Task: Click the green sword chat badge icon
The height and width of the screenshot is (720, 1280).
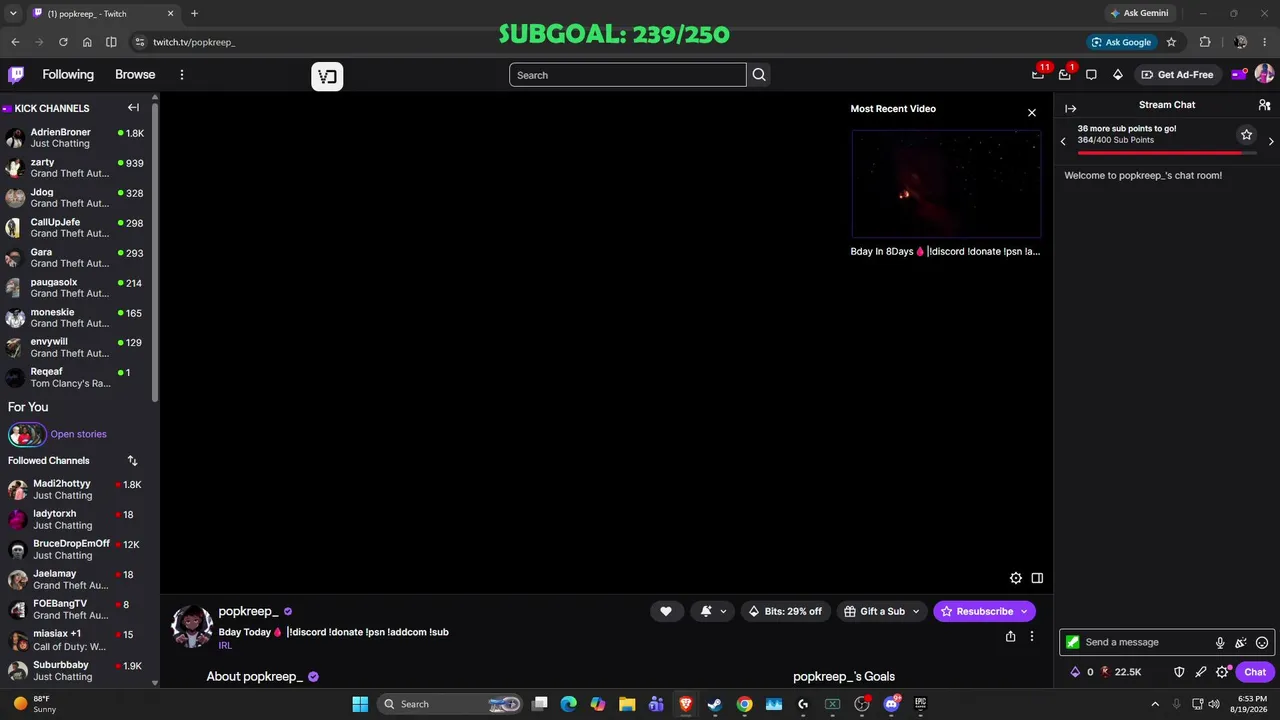Action: (1073, 642)
